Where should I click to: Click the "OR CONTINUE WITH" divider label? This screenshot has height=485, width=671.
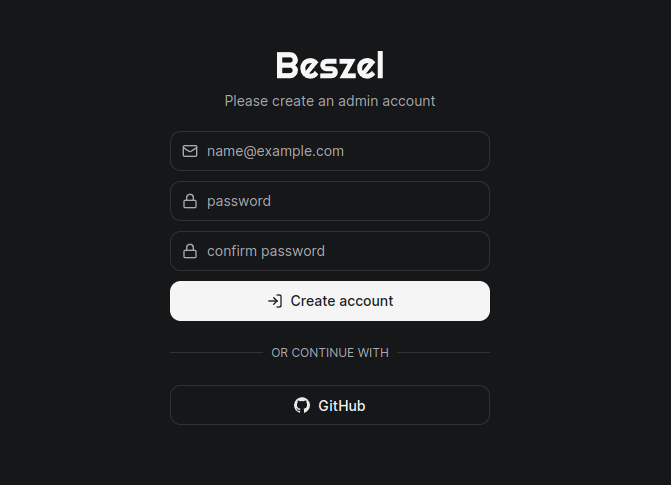click(x=330, y=353)
